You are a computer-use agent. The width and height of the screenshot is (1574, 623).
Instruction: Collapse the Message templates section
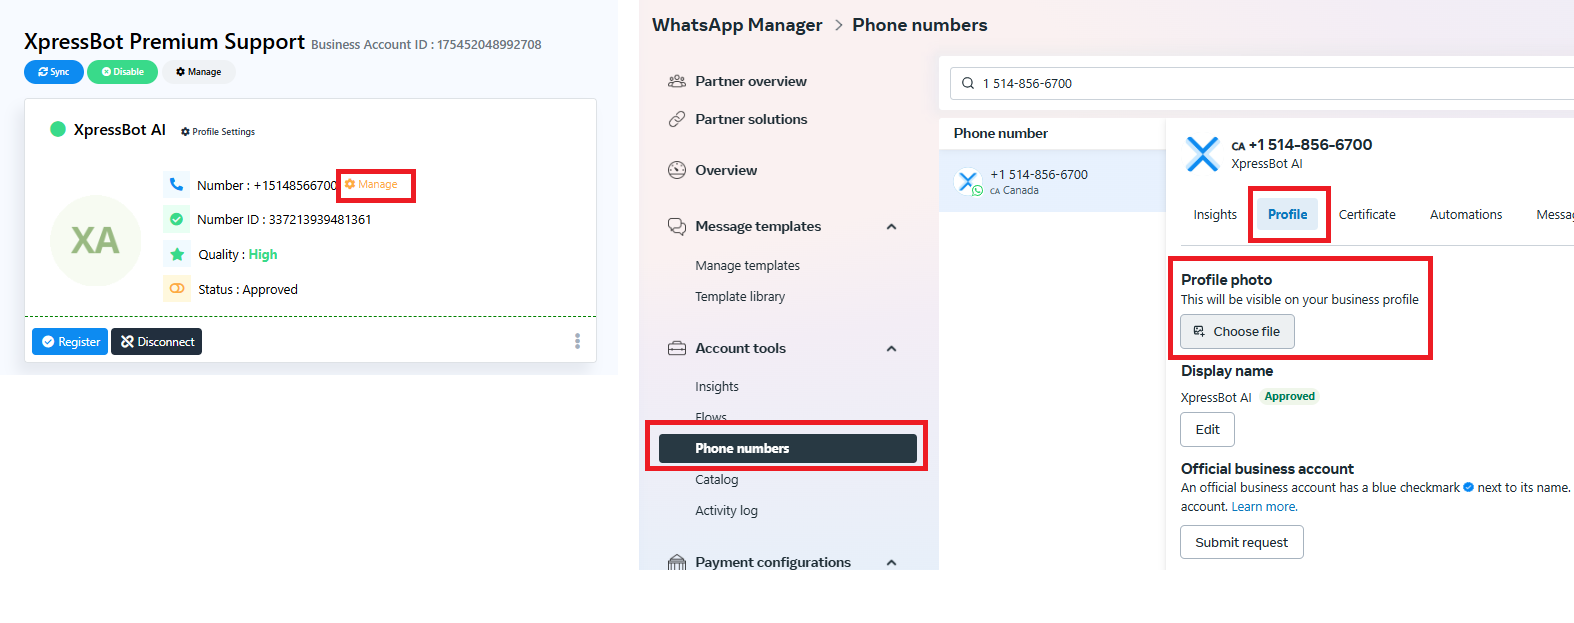[891, 227]
